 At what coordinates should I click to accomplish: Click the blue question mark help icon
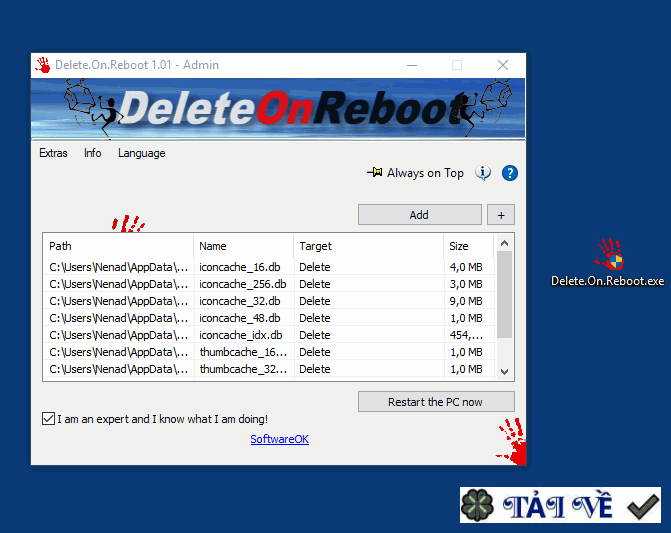[x=510, y=173]
